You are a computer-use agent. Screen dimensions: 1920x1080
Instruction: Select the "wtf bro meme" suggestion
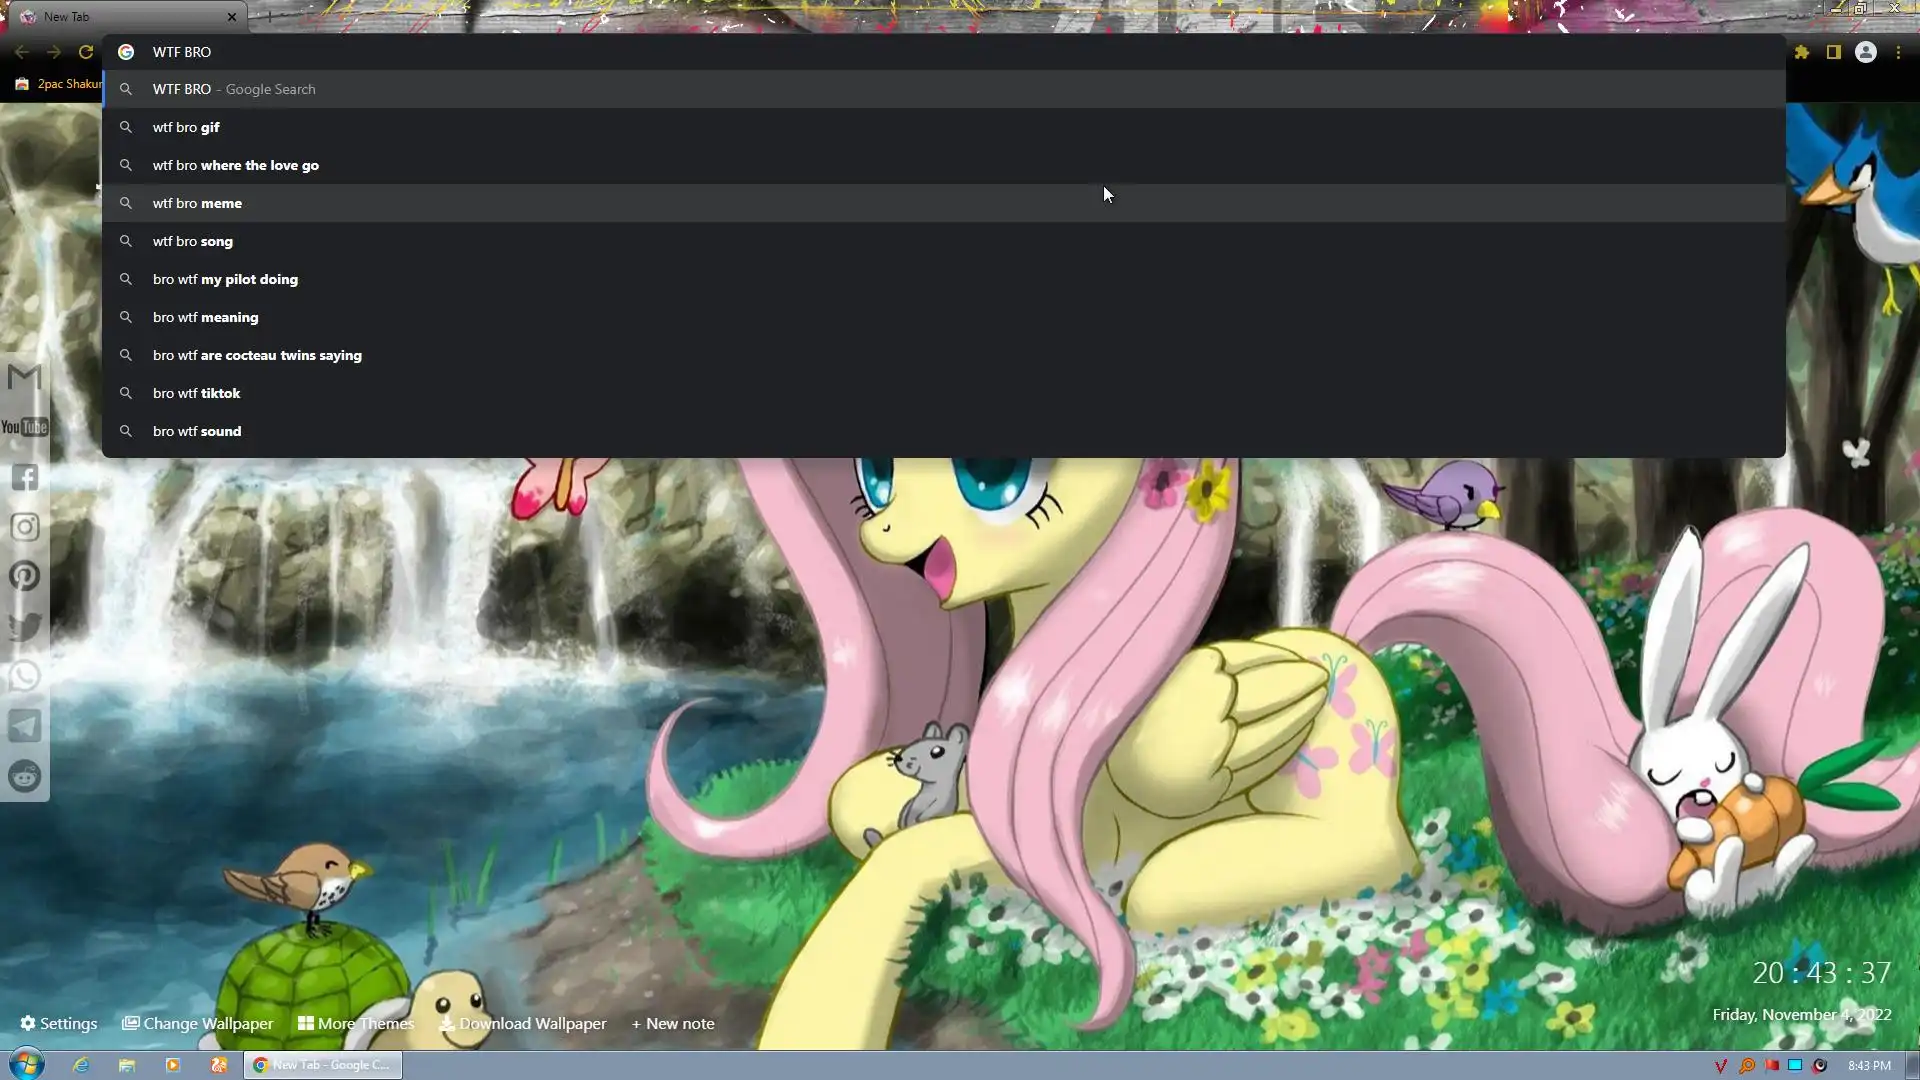197,203
